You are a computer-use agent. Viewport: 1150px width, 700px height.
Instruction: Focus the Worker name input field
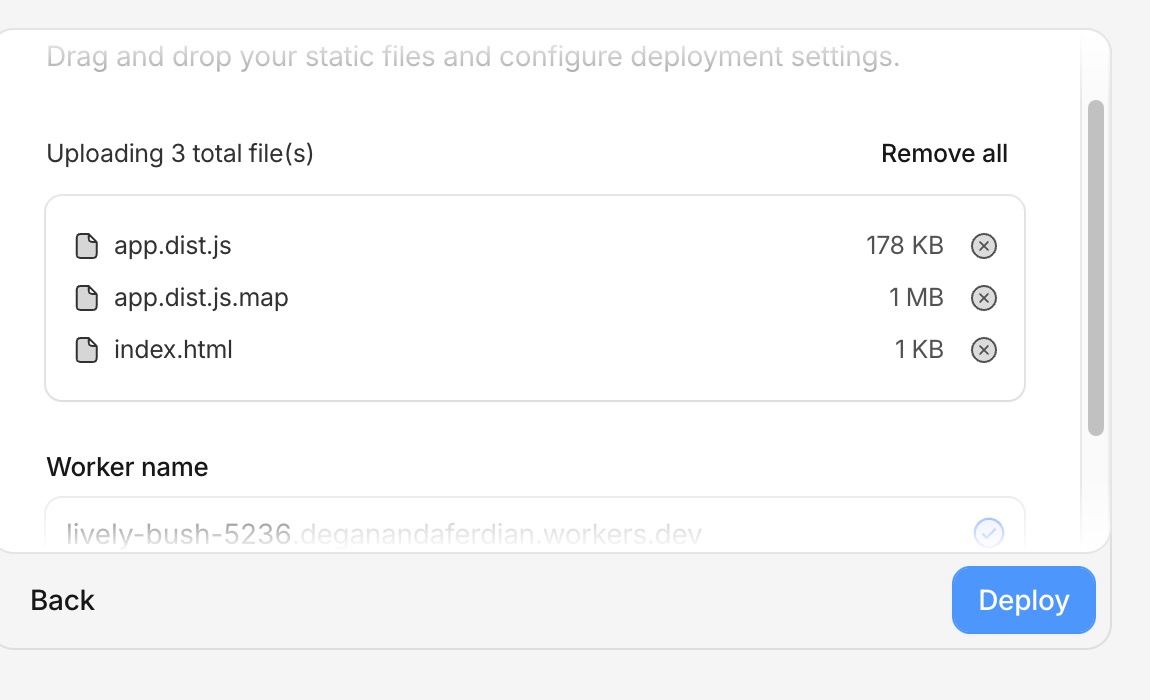point(500,532)
